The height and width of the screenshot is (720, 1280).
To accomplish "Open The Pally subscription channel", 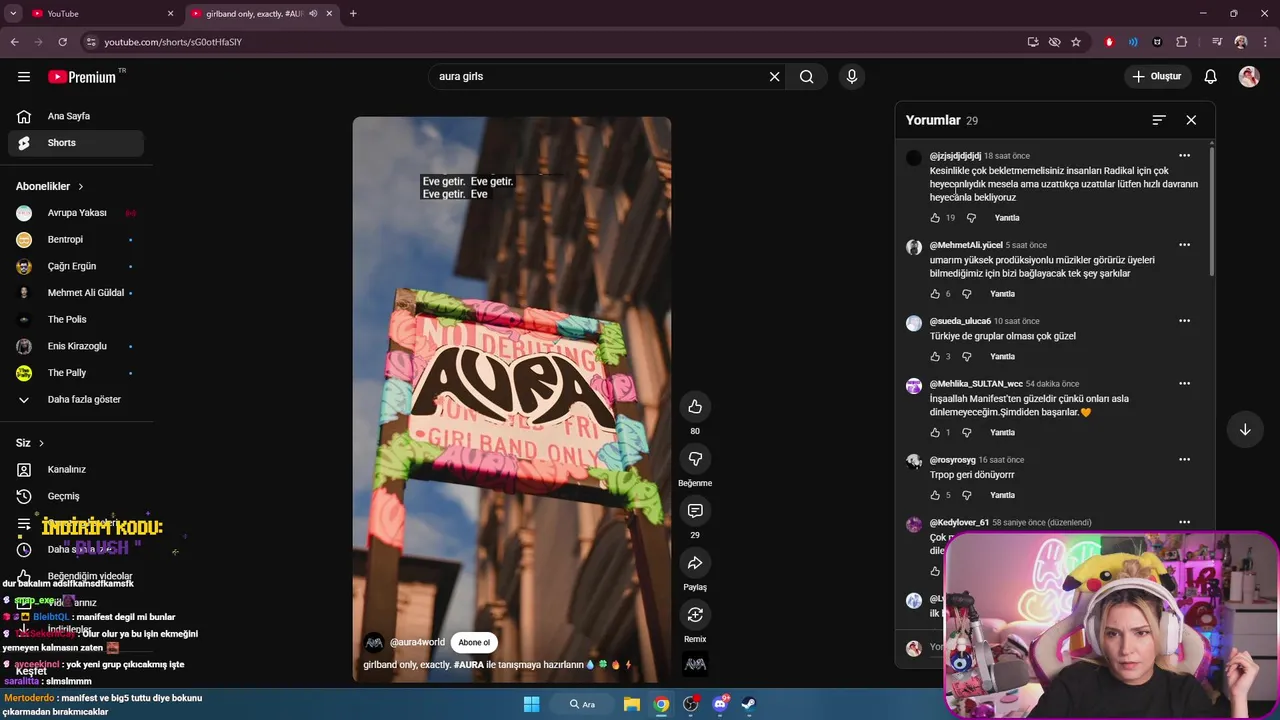I will pyautogui.click(x=76, y=373).
